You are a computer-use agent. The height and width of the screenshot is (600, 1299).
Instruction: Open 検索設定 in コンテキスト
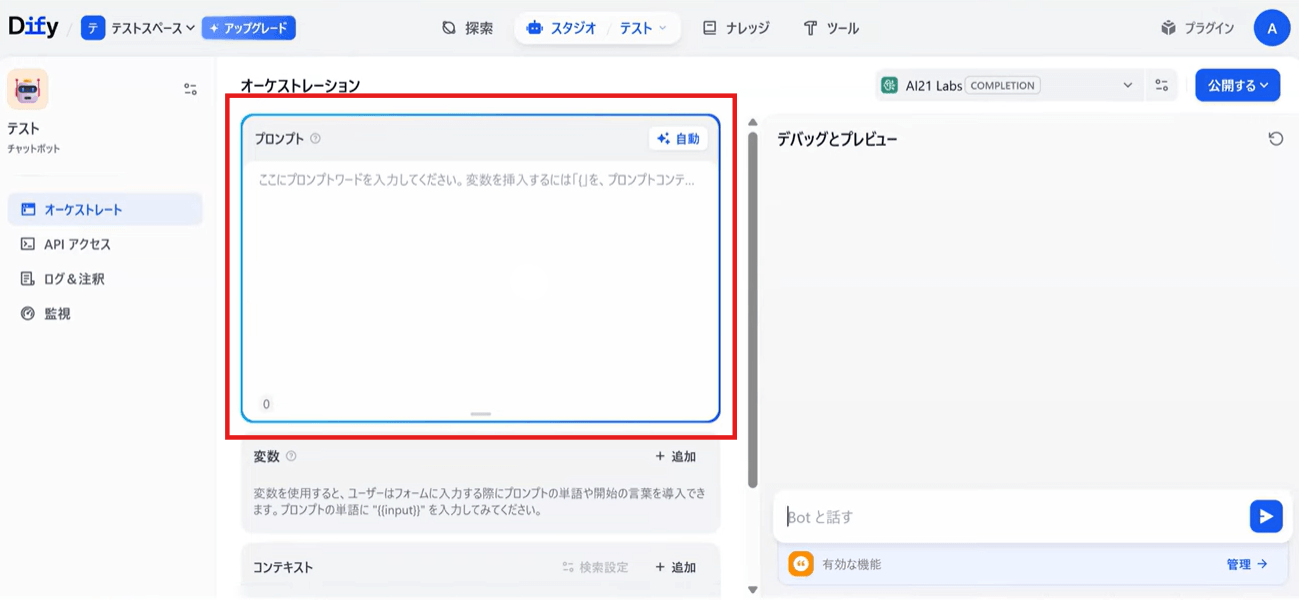(x=596, y=567)
